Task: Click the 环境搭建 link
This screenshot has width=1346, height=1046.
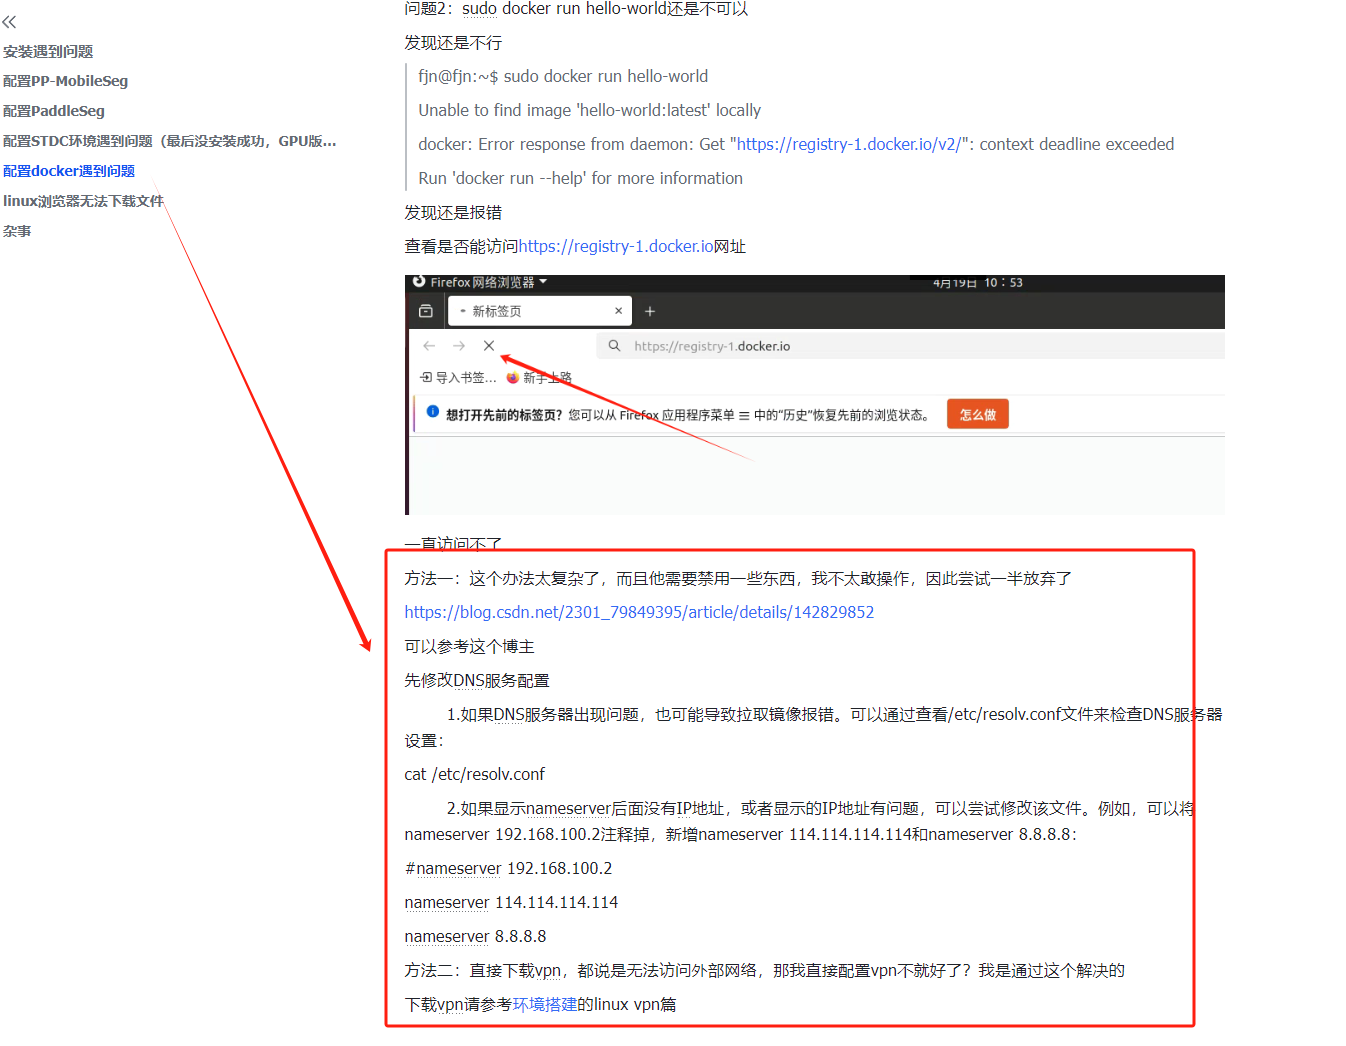Action: pyautogui.click(x=545, y=1004)
